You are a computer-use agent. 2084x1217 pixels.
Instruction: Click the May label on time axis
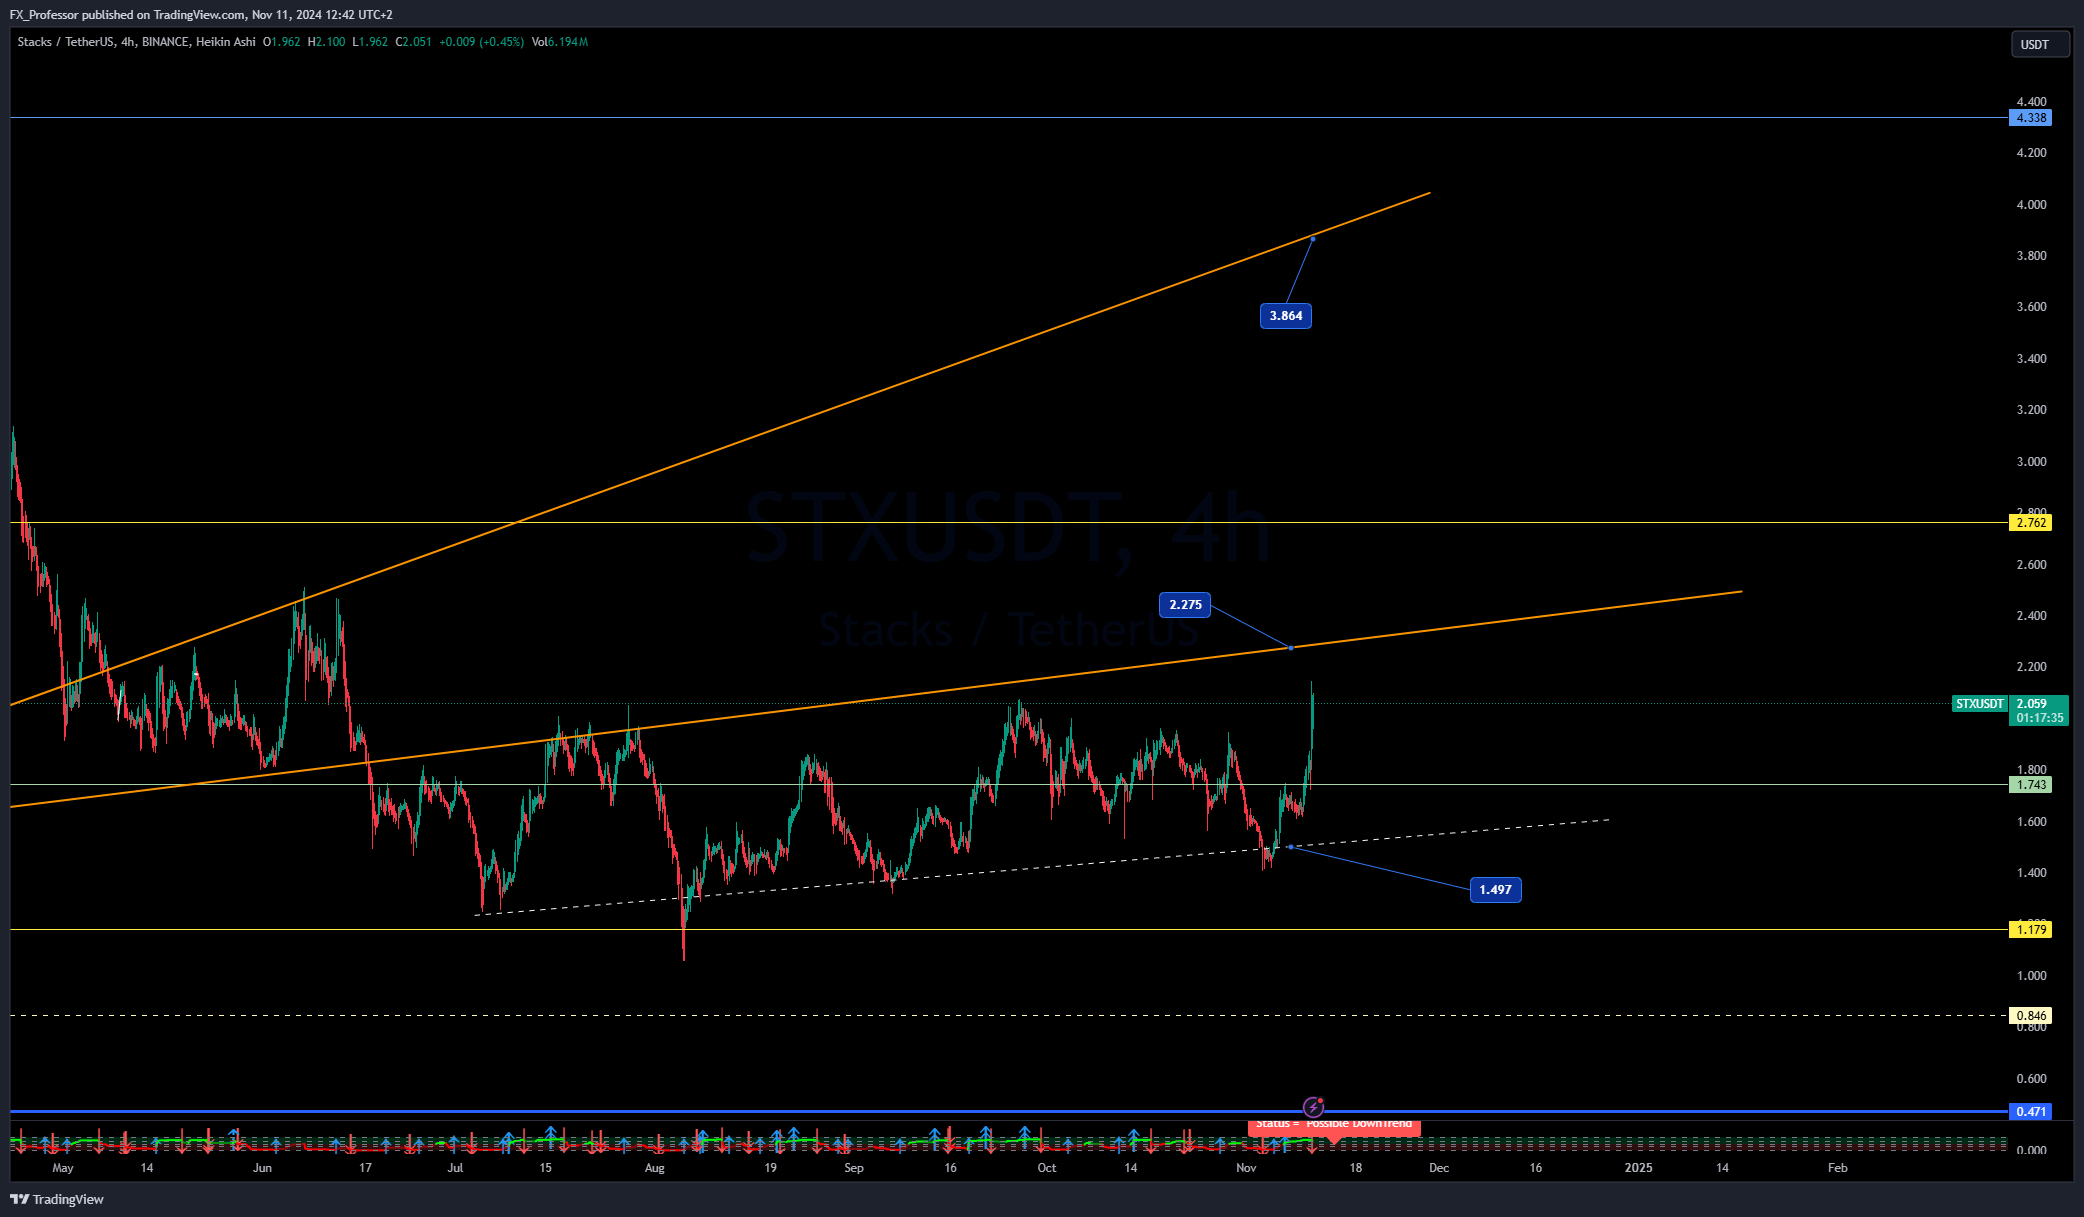pyautogui.click(x=62, y=1168)
